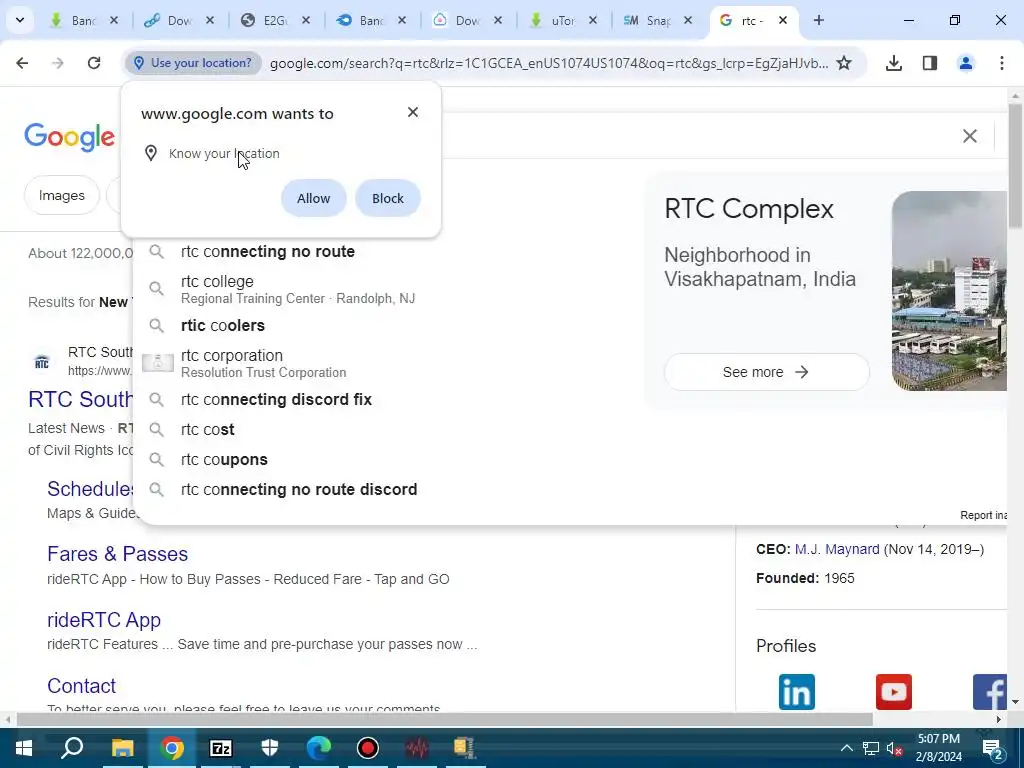Image resolution: width=1024 pixels, height=768 pixels.
Task: Open the notification center icon
Action: (x=993, y=748)
